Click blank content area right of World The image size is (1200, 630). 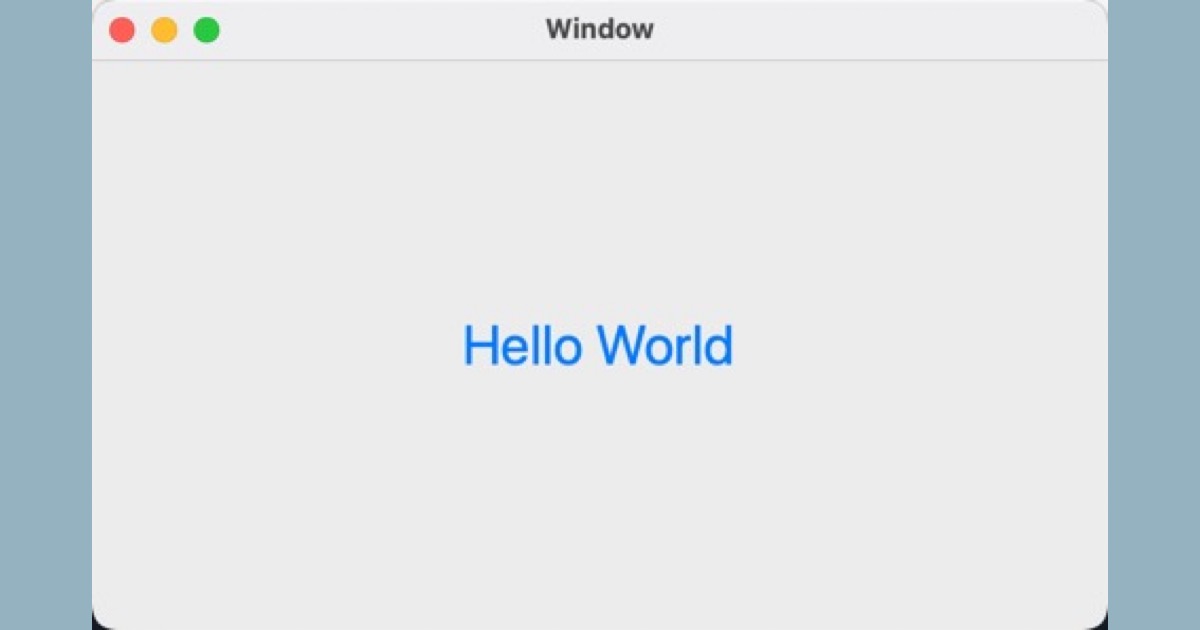pyautogui.click(x=920, y=345)
